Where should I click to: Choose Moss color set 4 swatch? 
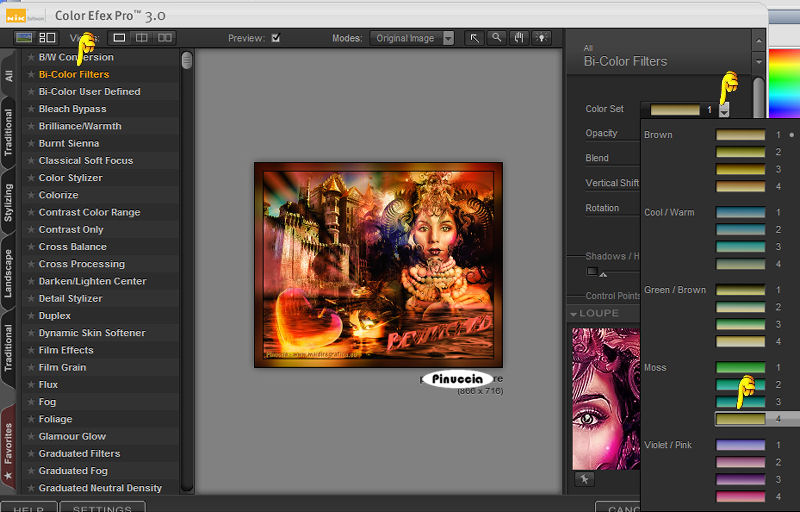click(740, 419)
